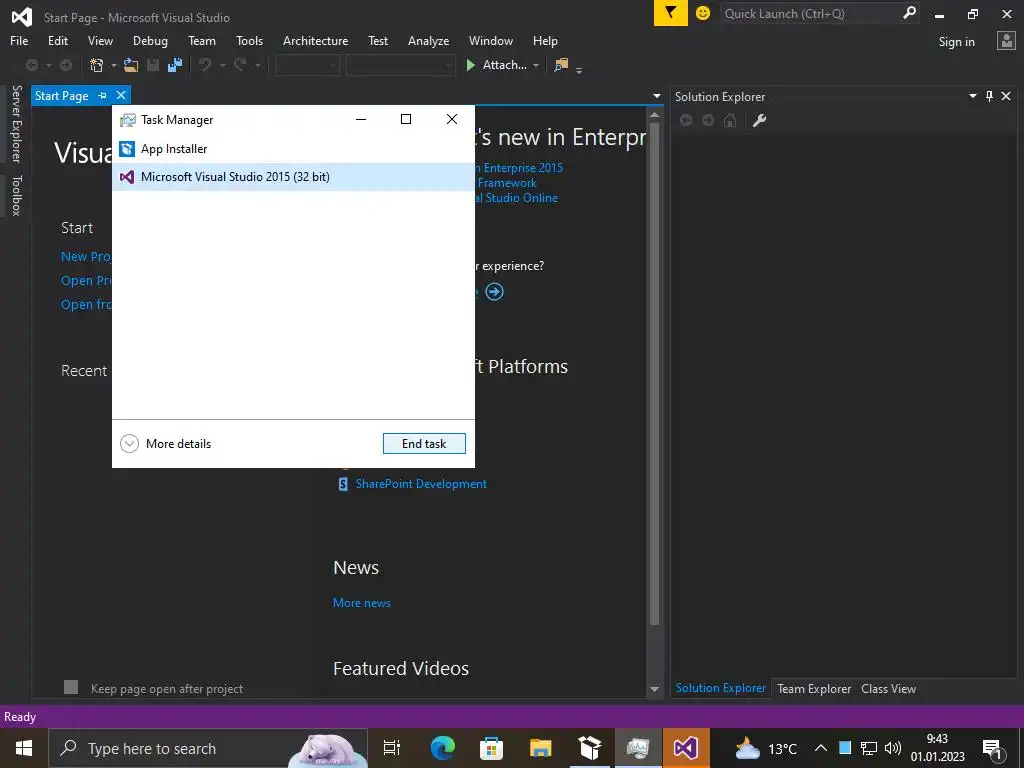The width and height of the screenshot is (1024, 768).
Task: Open the notification center icon
Action: click(992, 748)
